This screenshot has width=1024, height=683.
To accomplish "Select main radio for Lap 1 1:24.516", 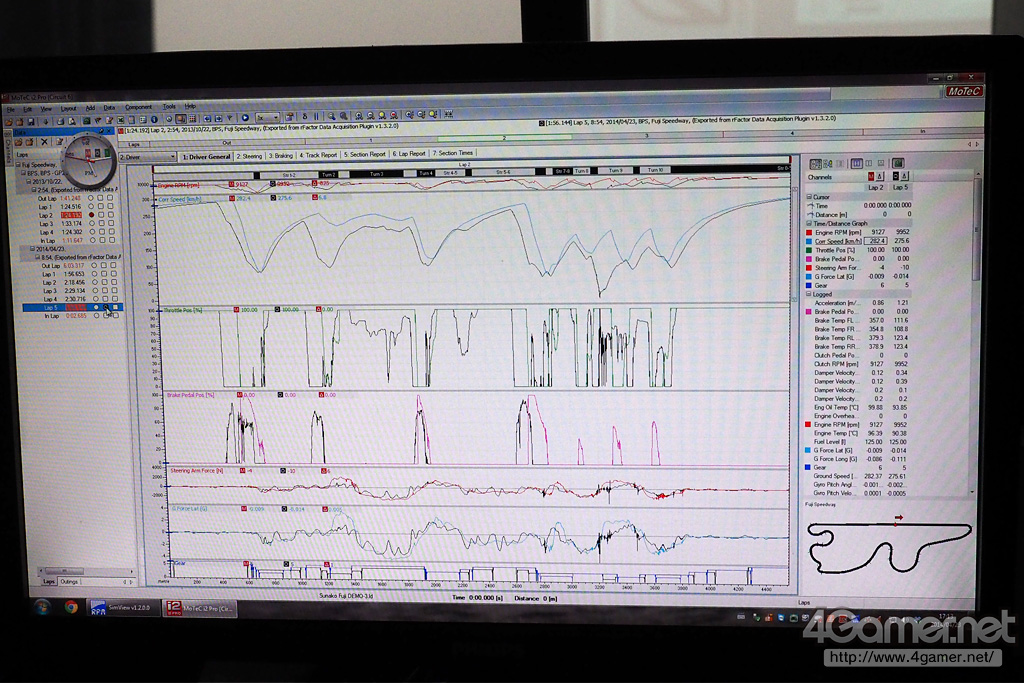I will (x=91, y=206).
